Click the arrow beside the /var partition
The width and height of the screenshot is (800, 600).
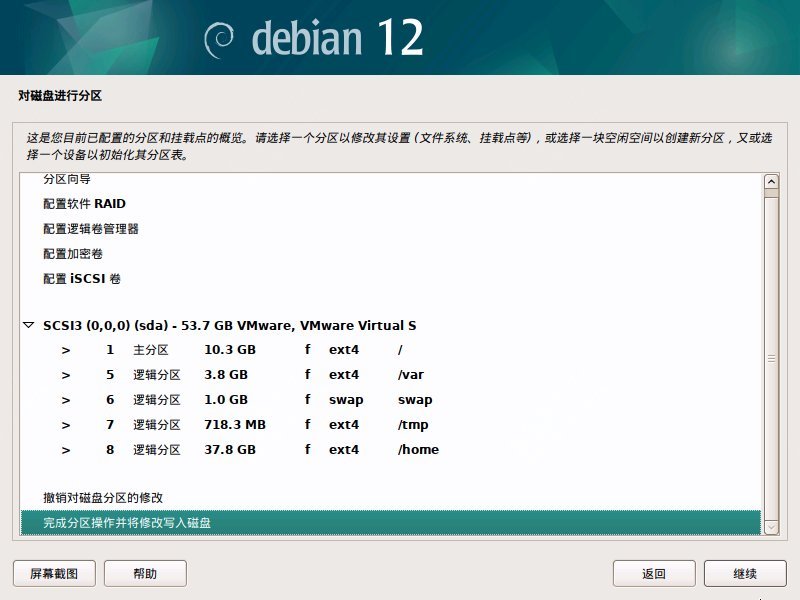[66, 375]
